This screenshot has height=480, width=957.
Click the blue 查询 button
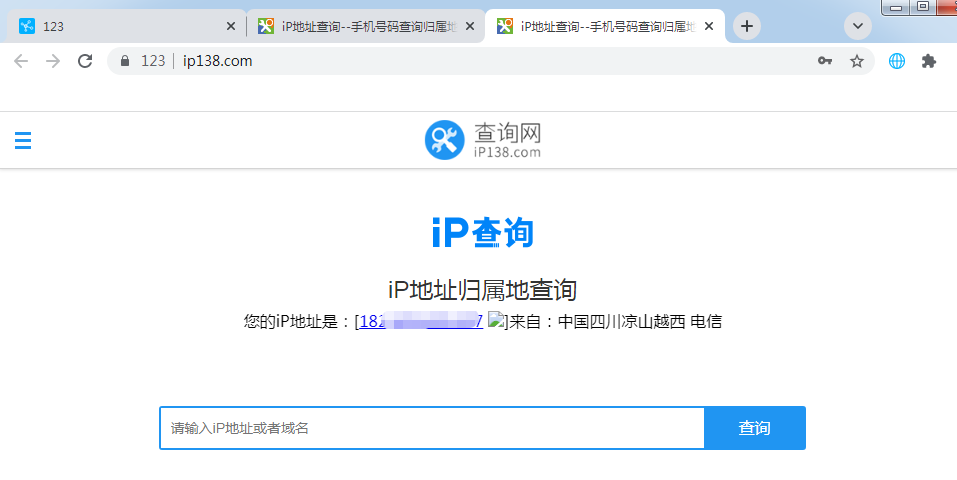point(755,428)
